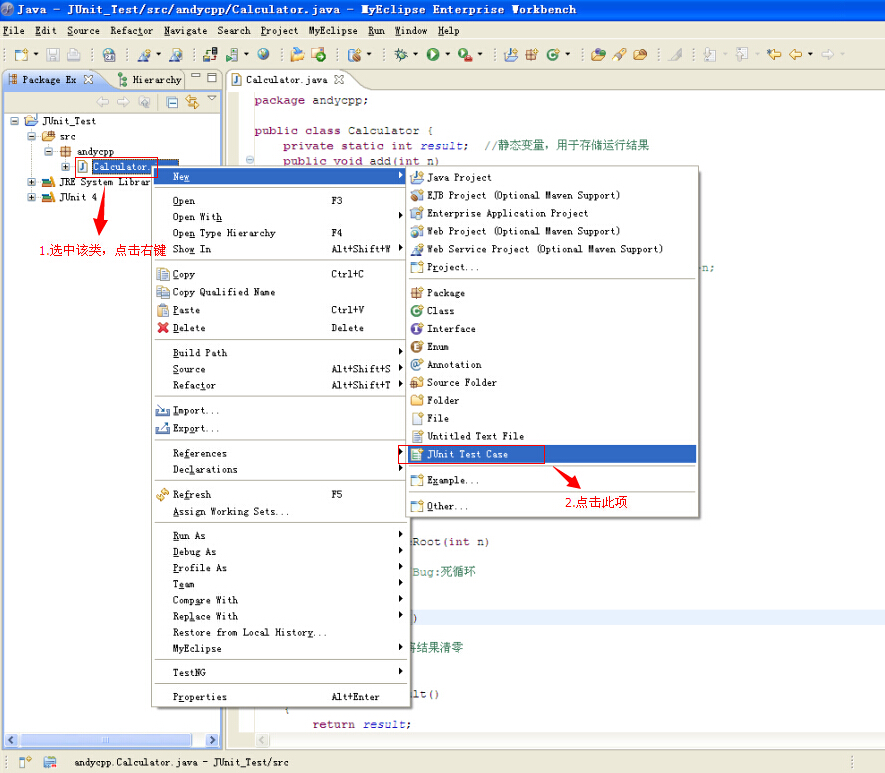Click the Run External Tools icon
The image size is (885, 773).
point(465,54)
